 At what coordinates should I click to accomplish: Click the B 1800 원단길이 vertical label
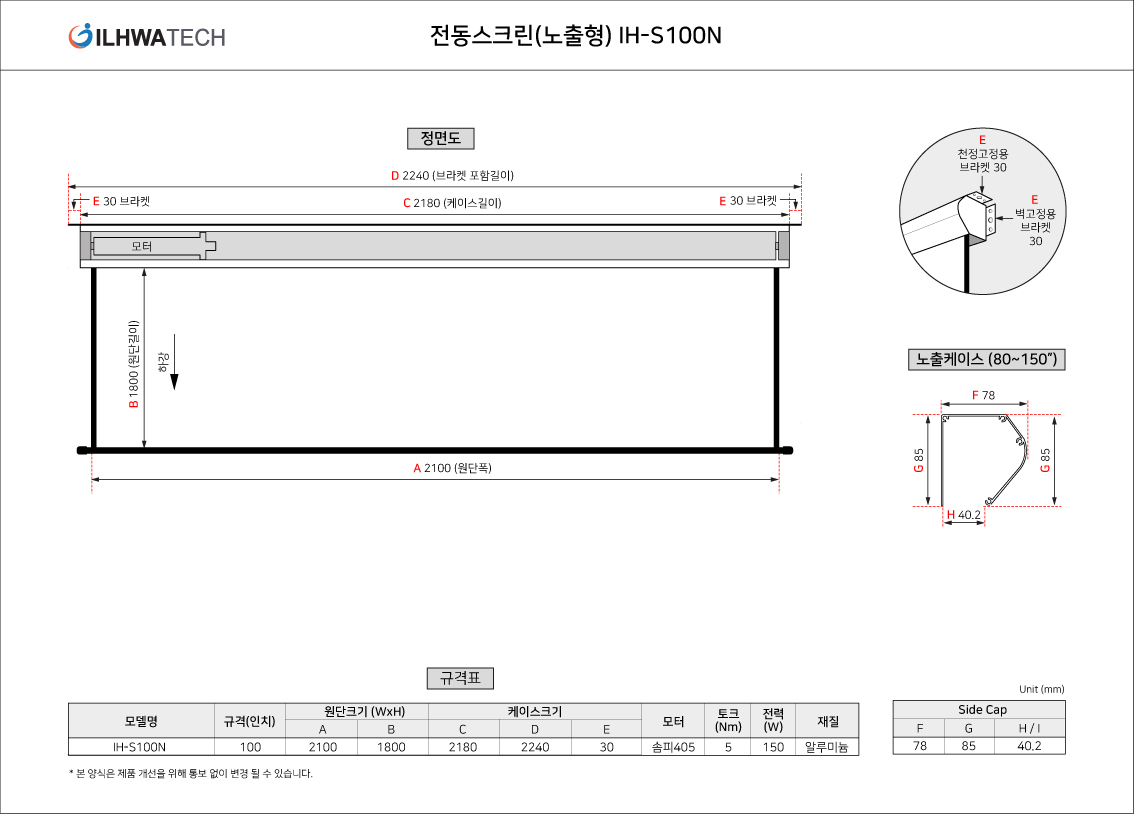[133, 365]
